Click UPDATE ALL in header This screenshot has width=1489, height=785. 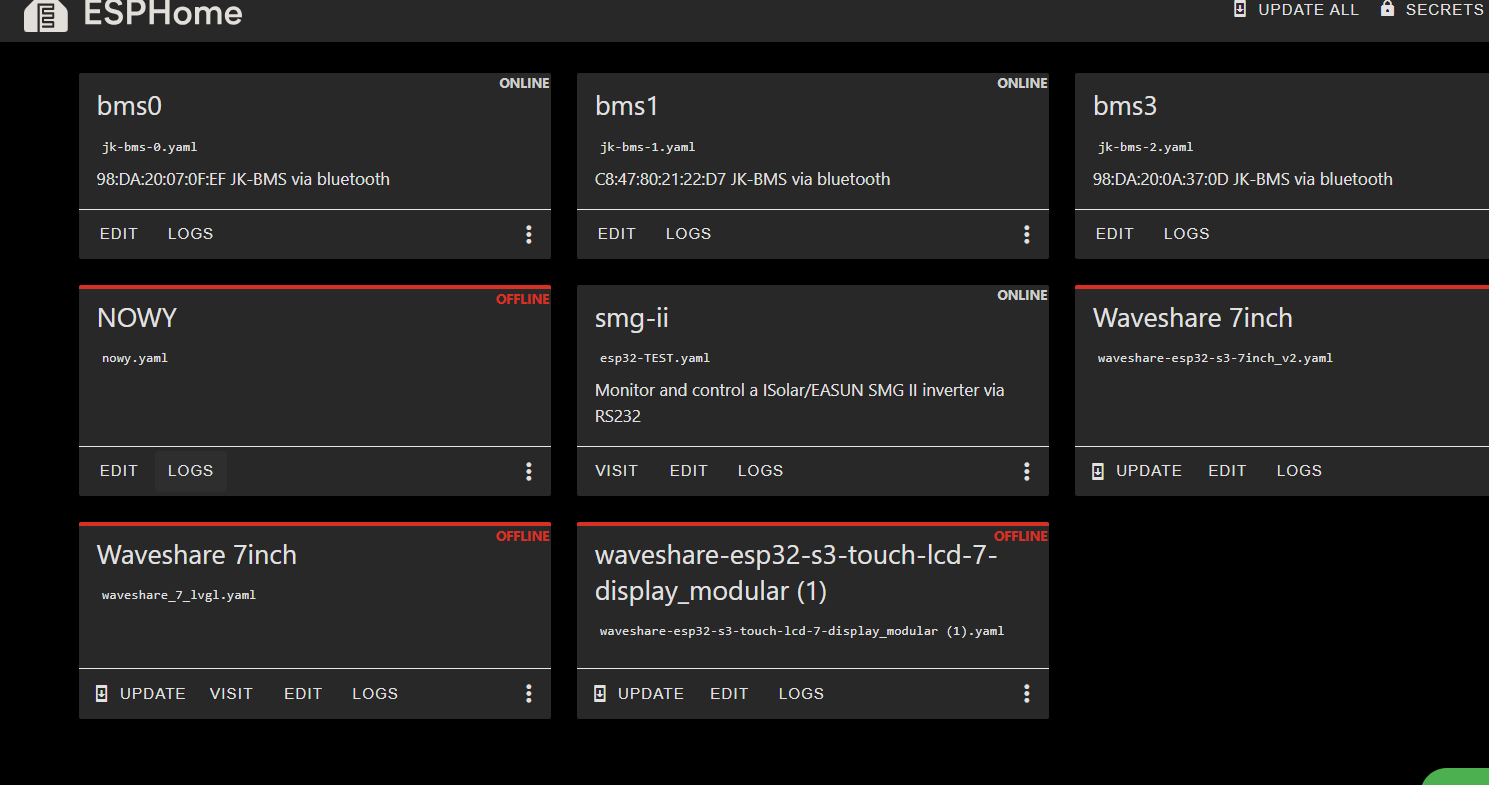[x=1296, y=10]
